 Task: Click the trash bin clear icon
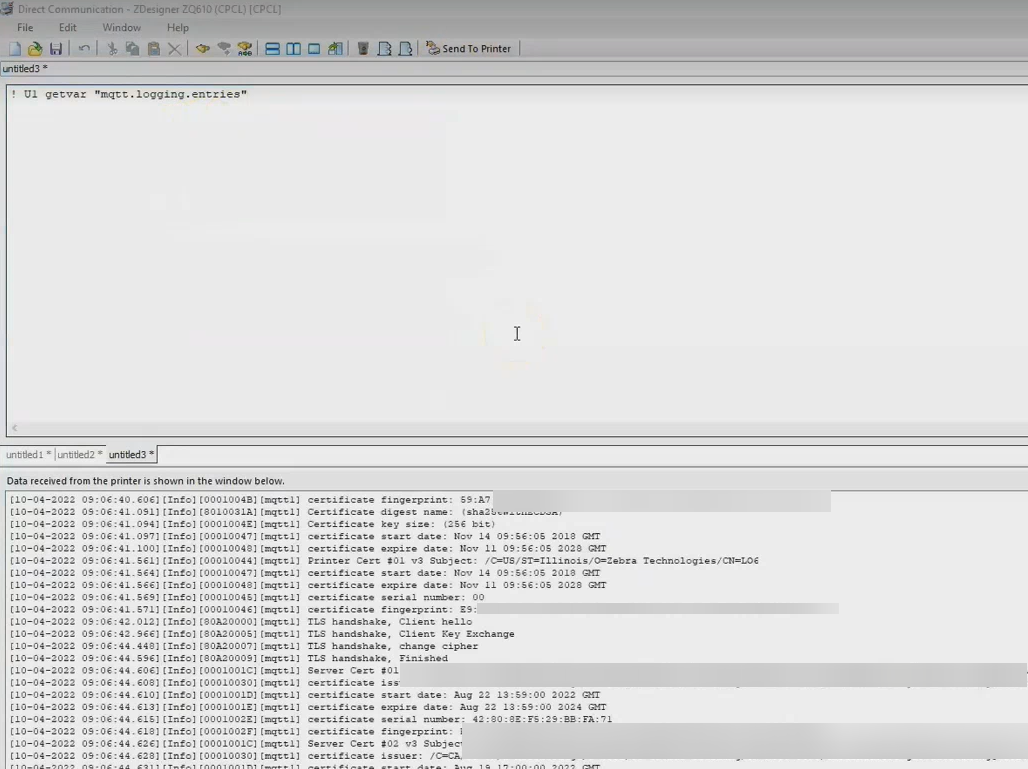tap(363, 49)
